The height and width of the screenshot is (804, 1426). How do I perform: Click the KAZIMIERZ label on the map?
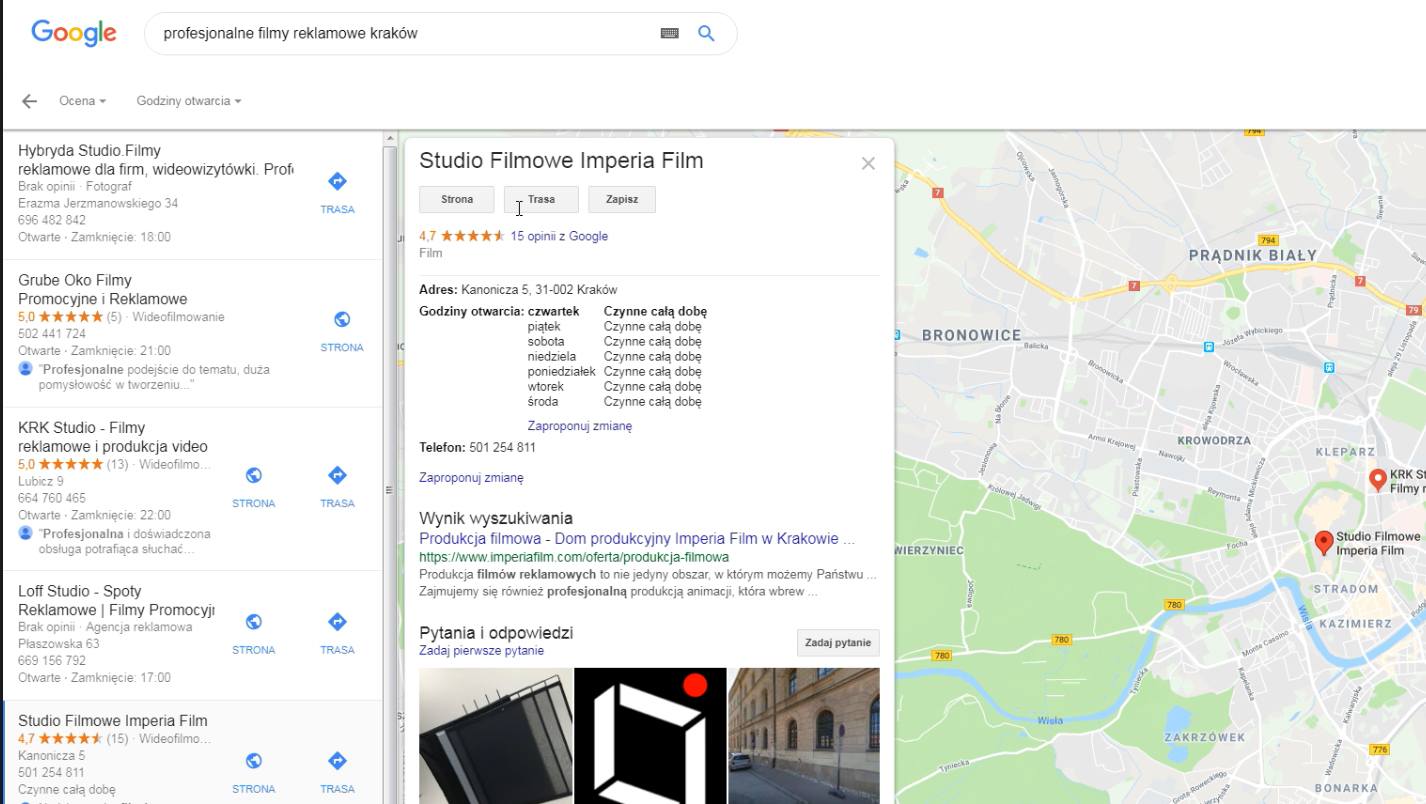coord(1355,623)
